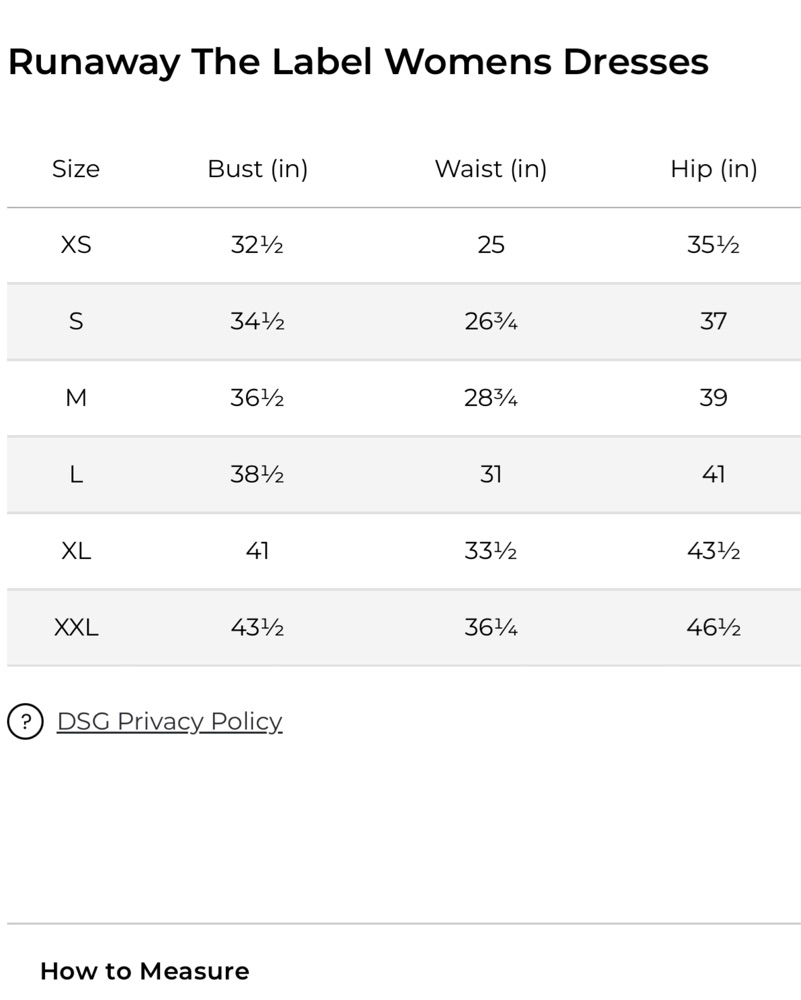Select the Bust (in) column header
The image size is (801, 1000).
click(258, 169)
